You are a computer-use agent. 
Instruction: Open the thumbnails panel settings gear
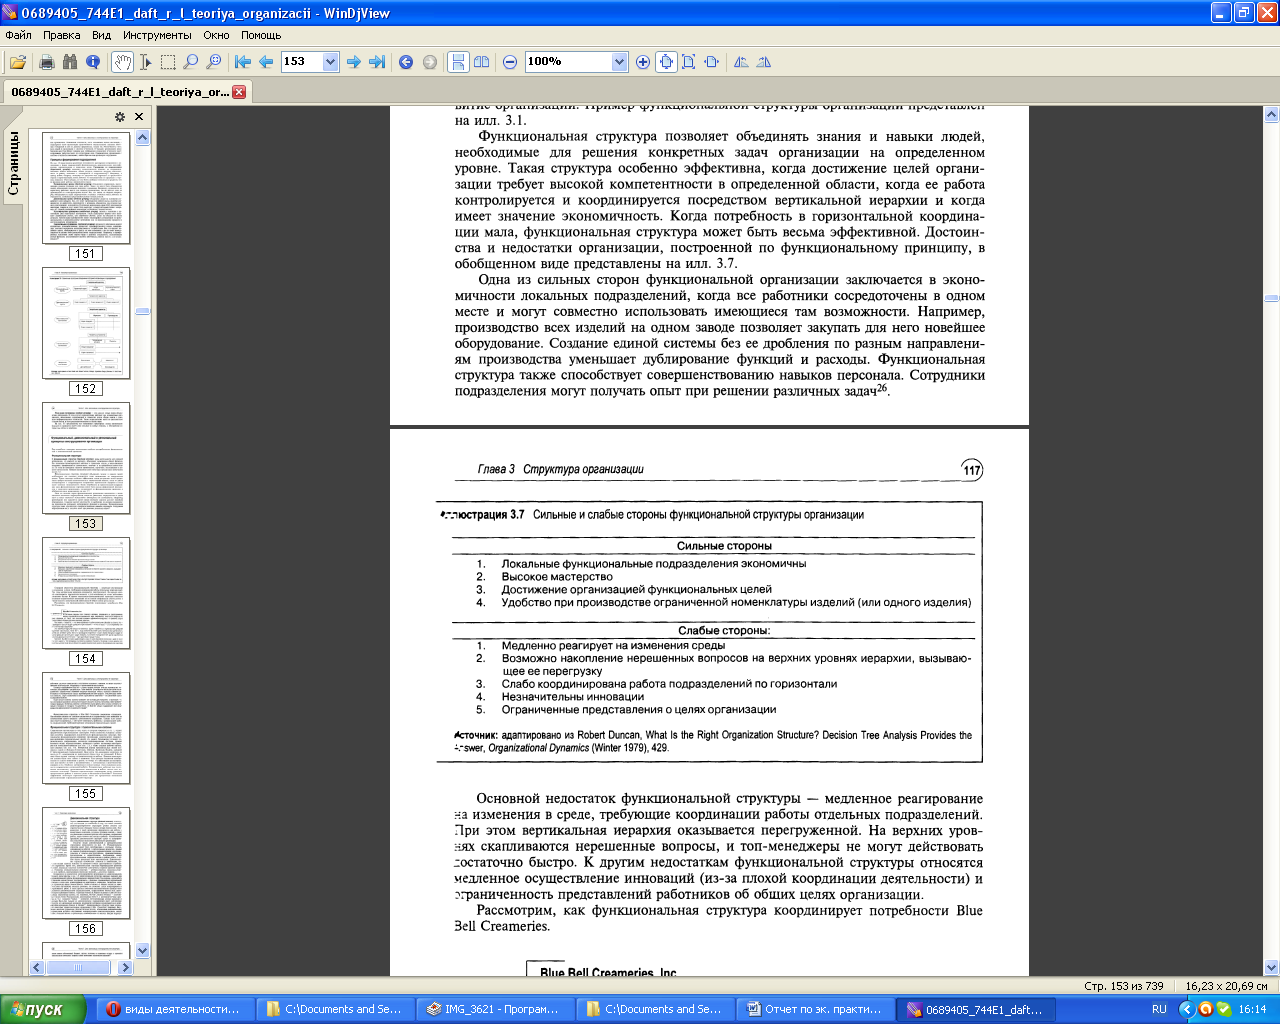[120, 117]
